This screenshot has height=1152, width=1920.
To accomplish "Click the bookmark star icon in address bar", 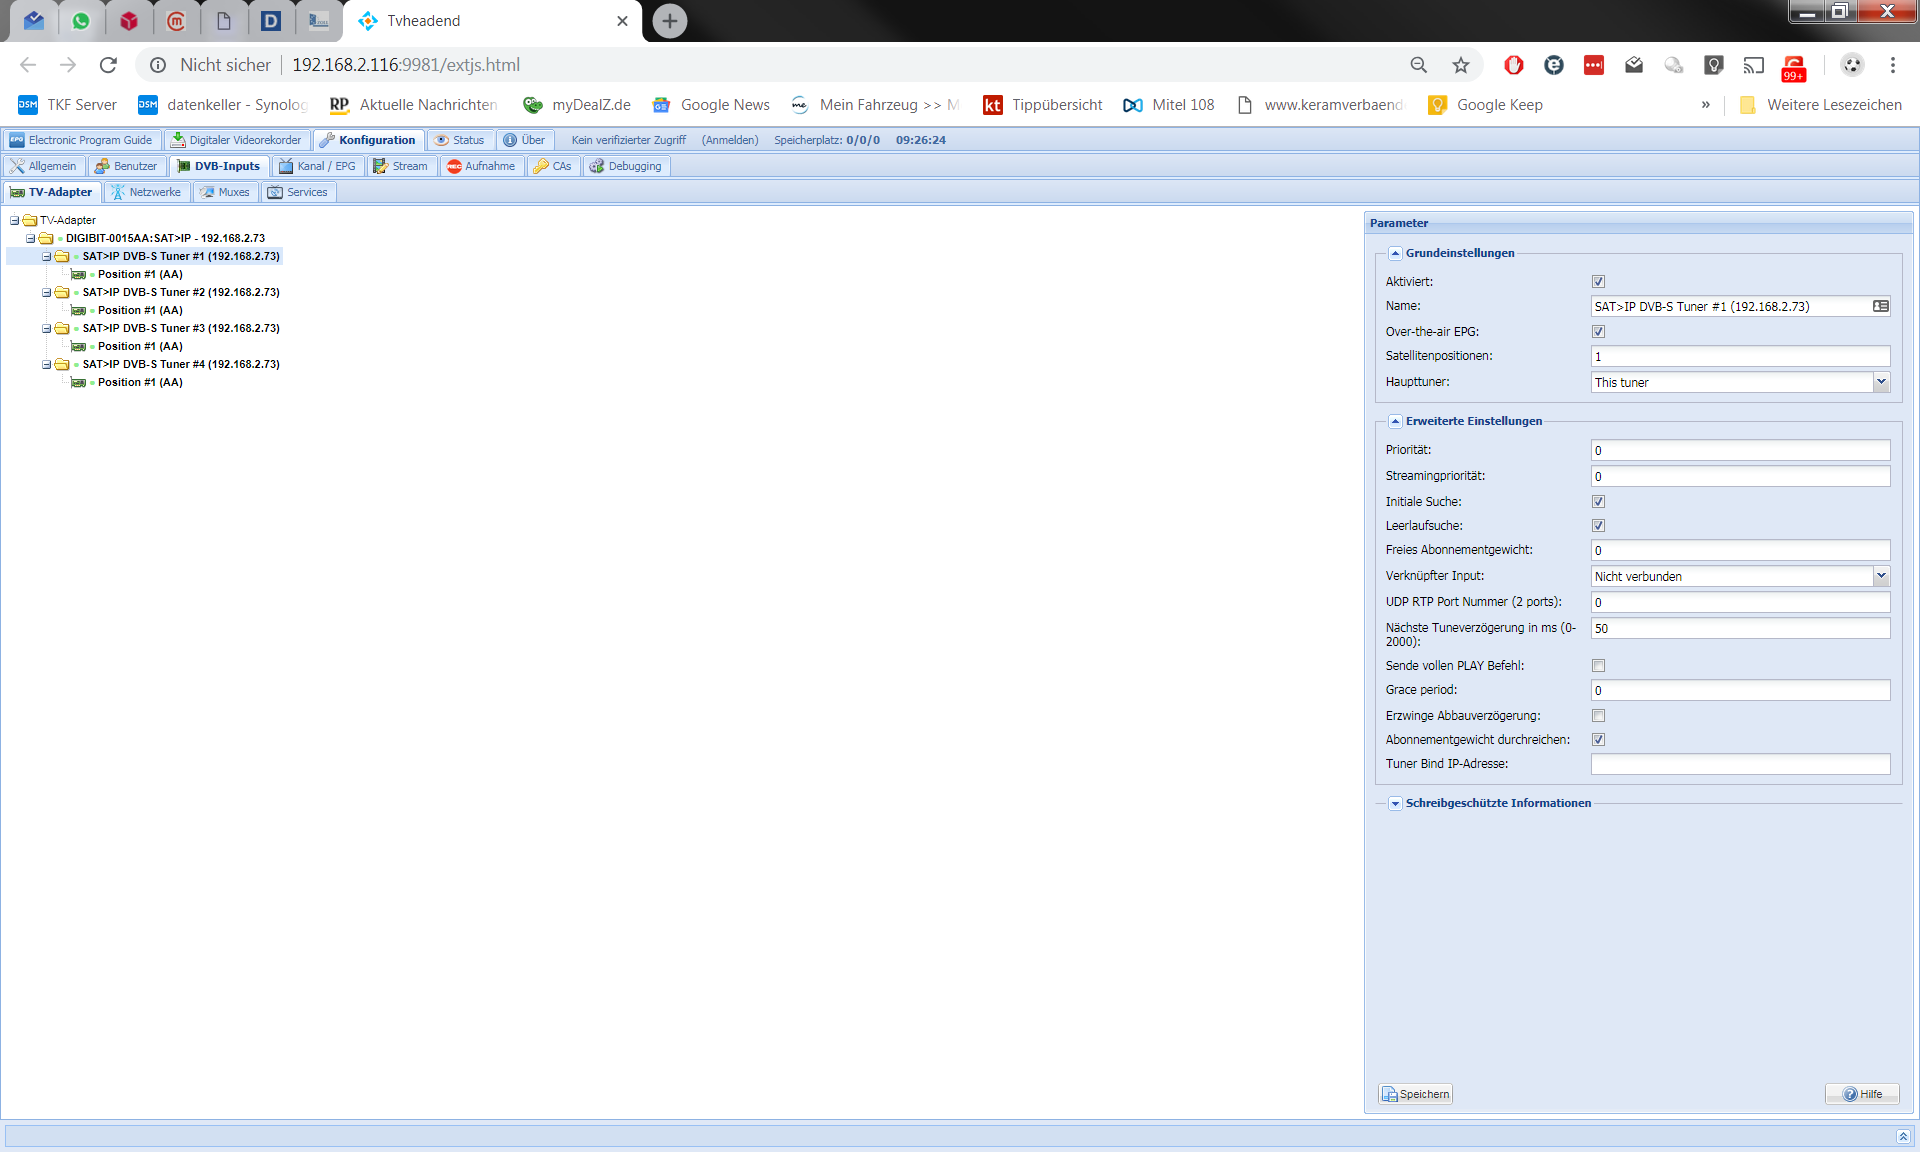I will (x=1461, y=65).
